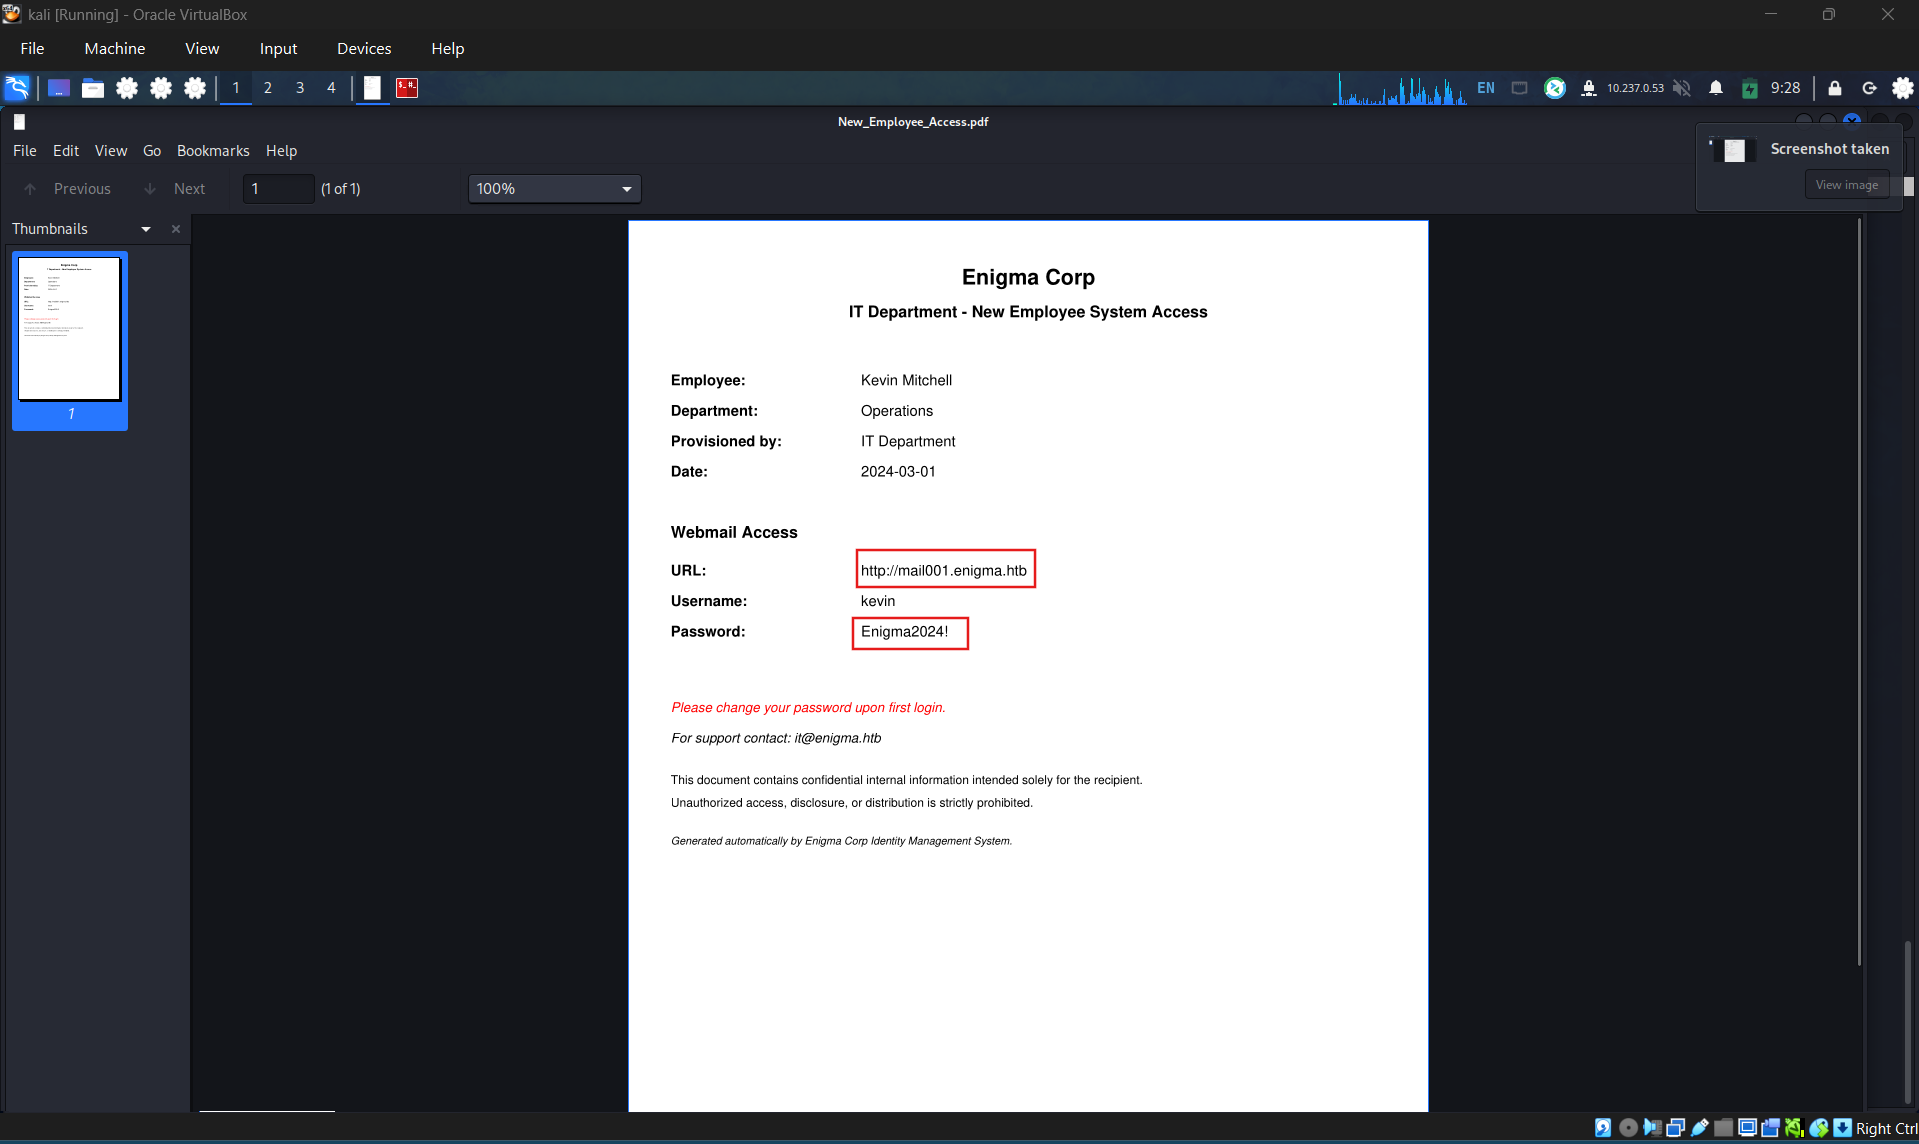The image size is (1919, 1144).
Task: Close the Thumbnails side pane
Action: [x=176, y=229]
